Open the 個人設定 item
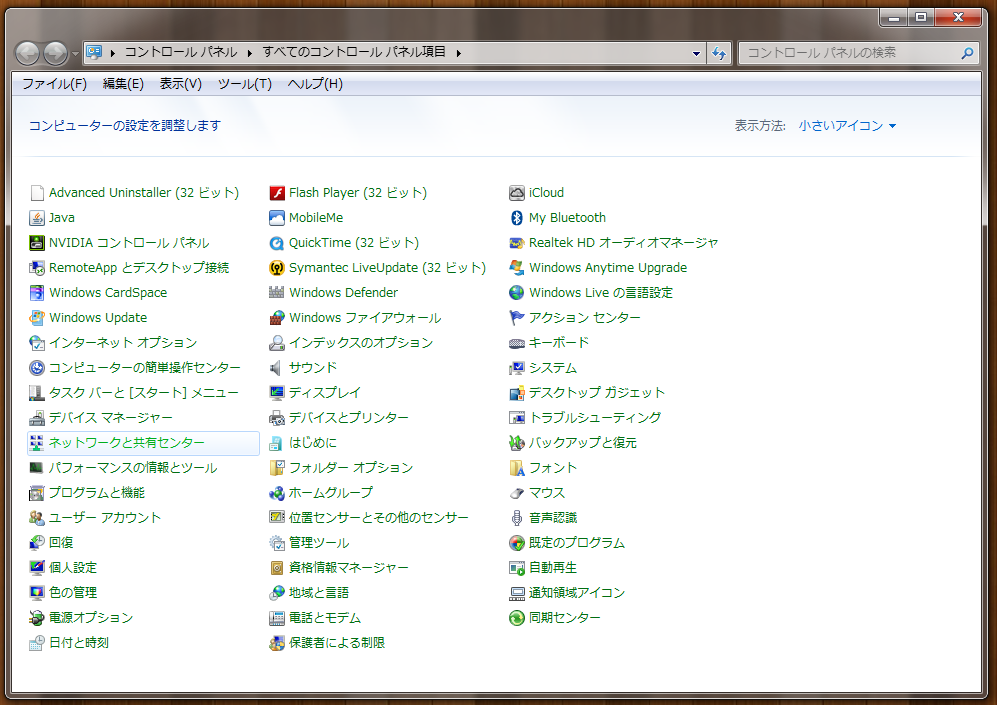The width and height of the screenshot is (997, 705). click(x=73, y=568)
